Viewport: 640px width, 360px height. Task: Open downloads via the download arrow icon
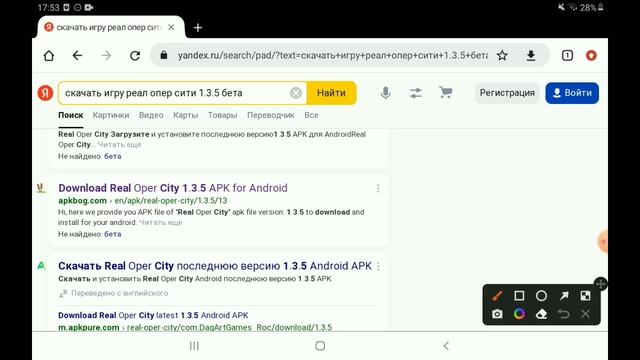point(531,56)
